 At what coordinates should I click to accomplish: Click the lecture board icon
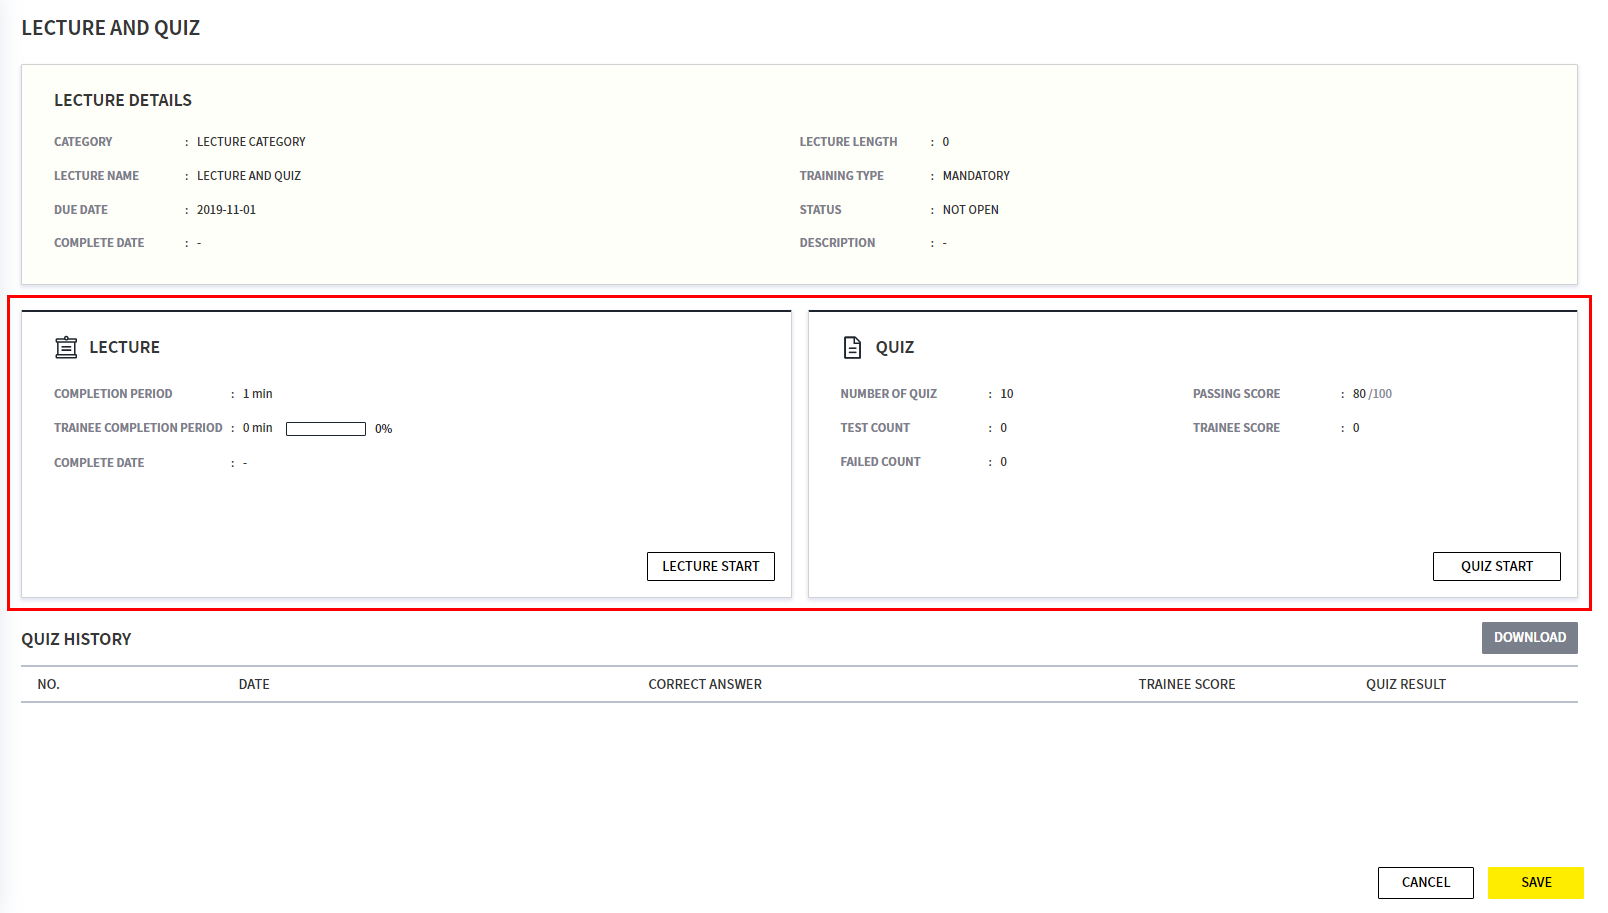click(66, 347)
